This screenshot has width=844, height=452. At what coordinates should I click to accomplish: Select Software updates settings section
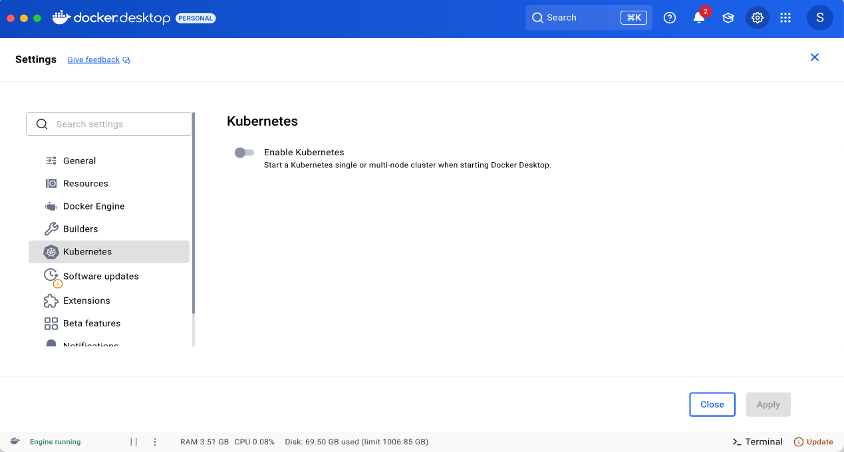(x=109, y=276)
